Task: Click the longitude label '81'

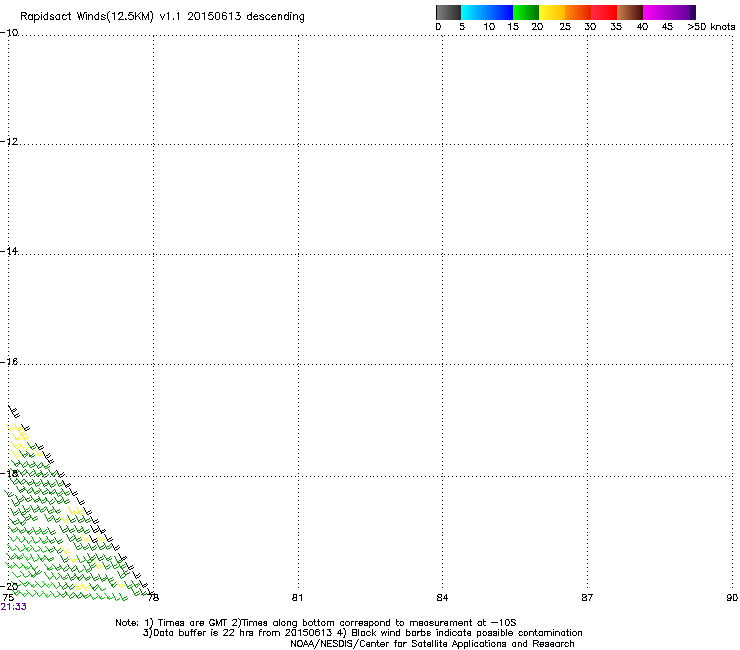Action: (297, 598)
